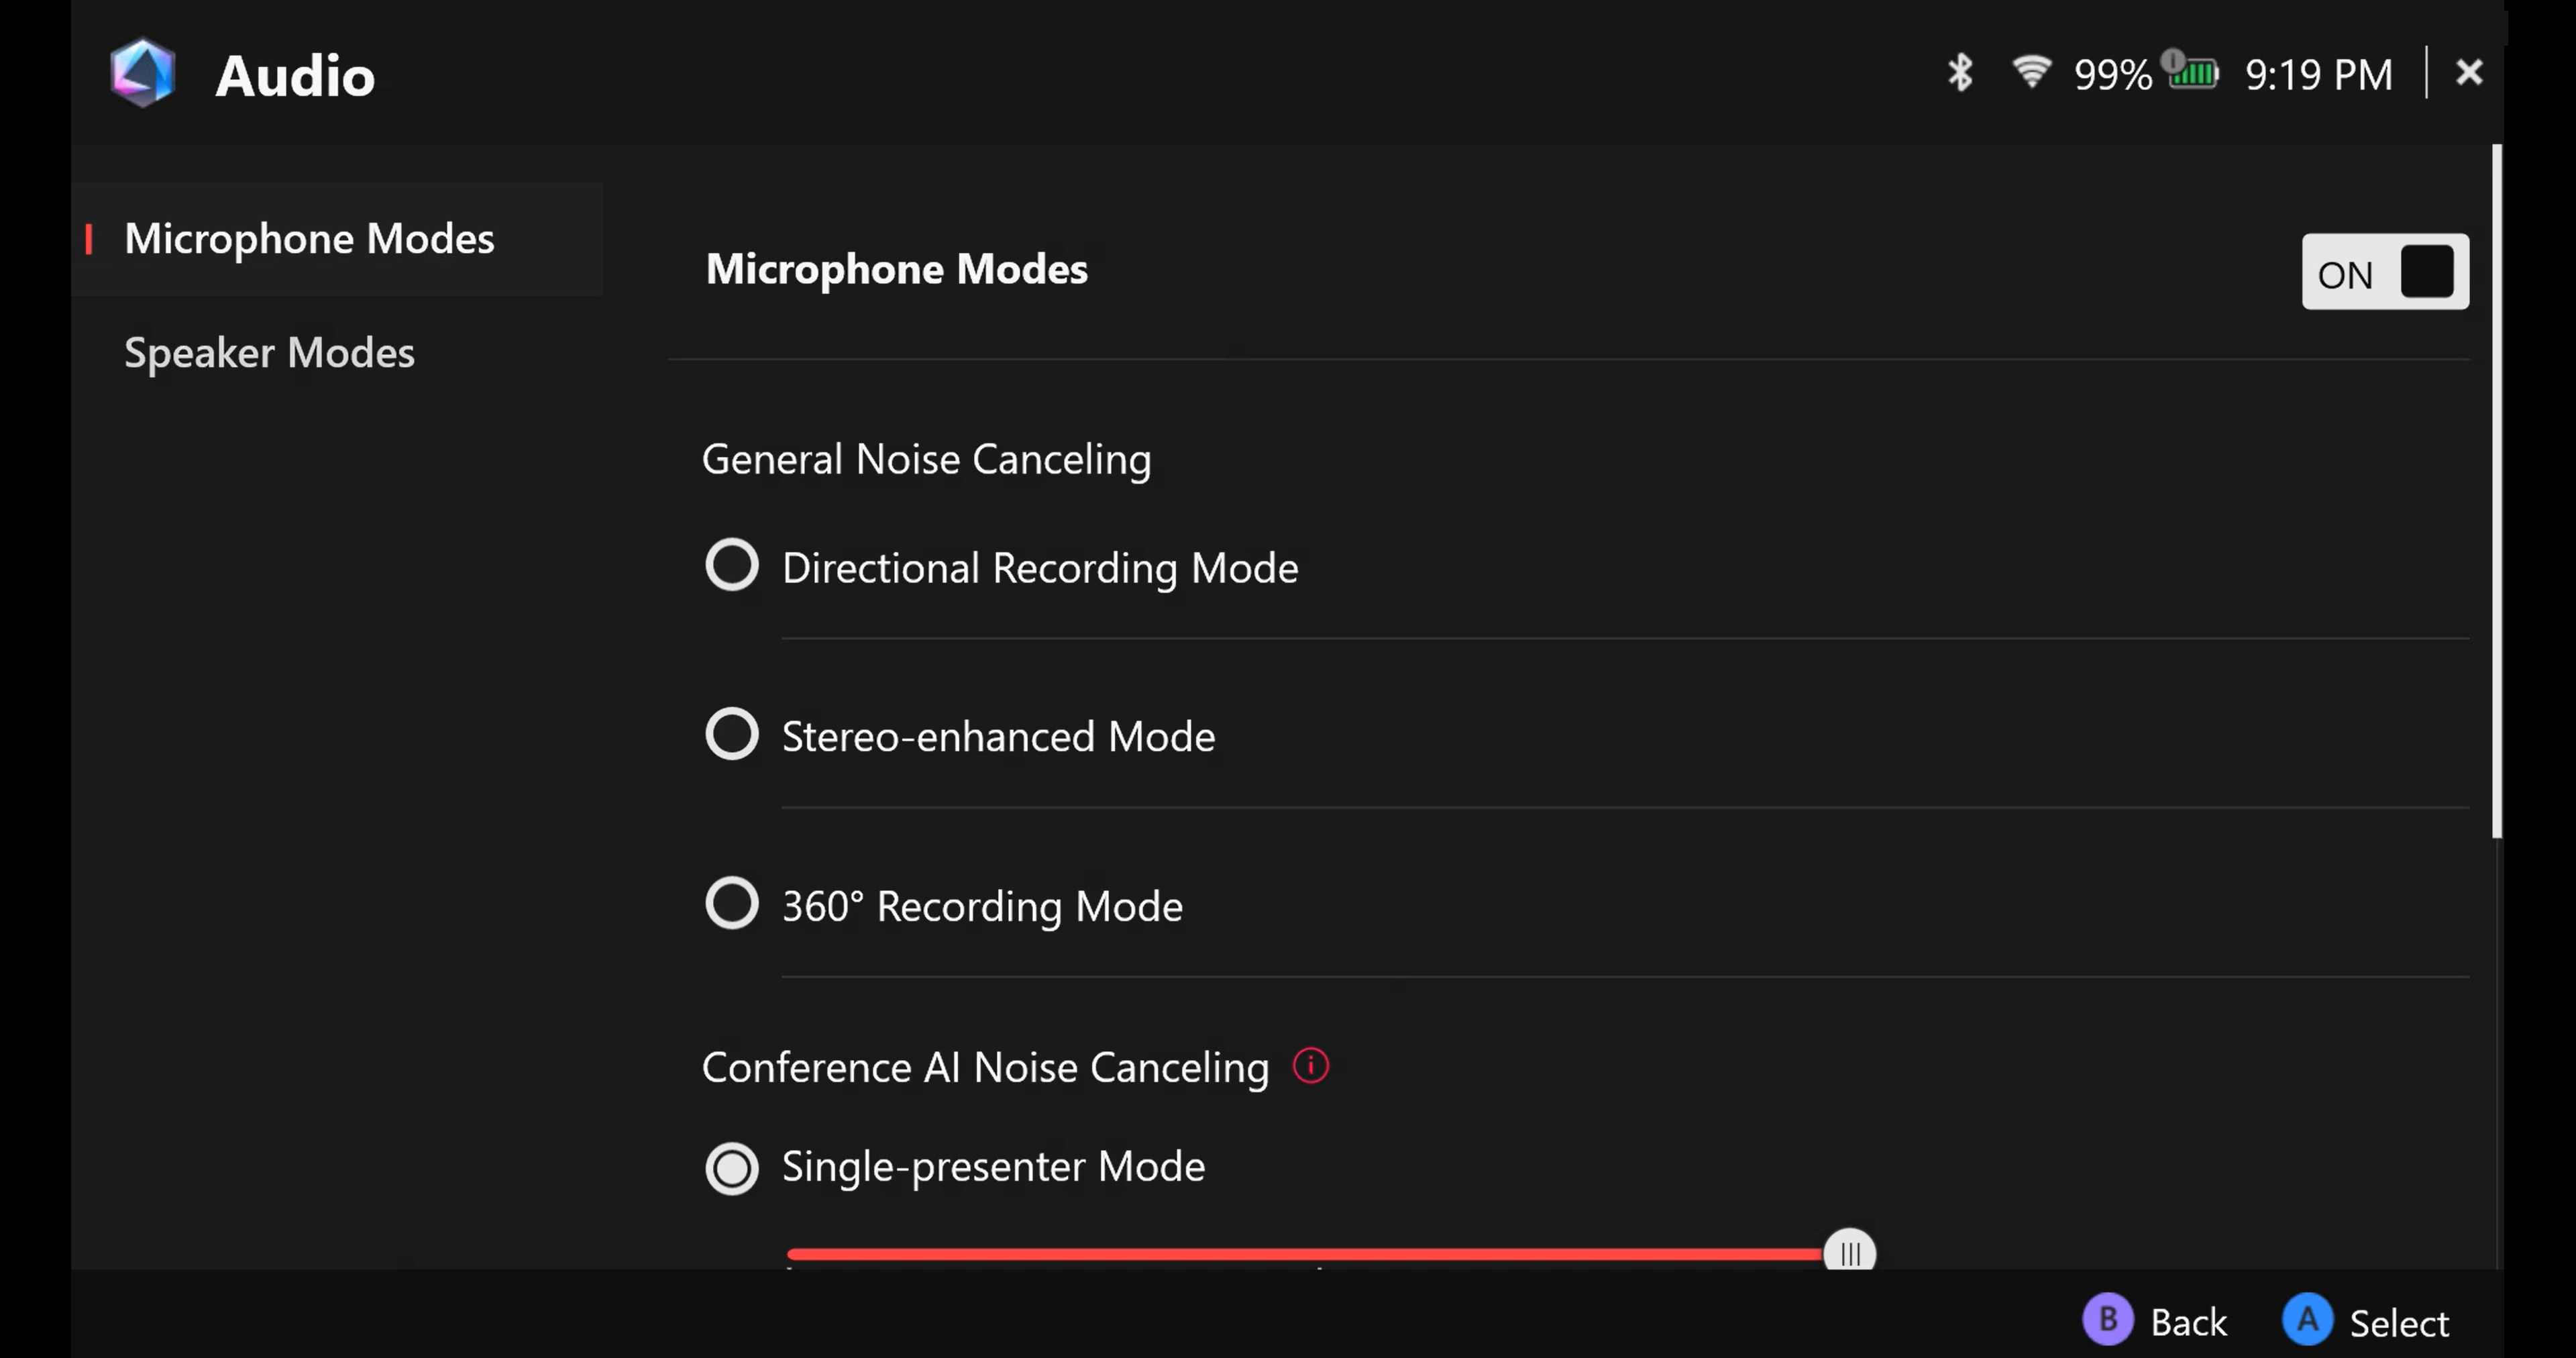Open Conference AI Noise Canceling info icon
Viewport: 2576px width, 1358px height.
click(1310, 1066)
